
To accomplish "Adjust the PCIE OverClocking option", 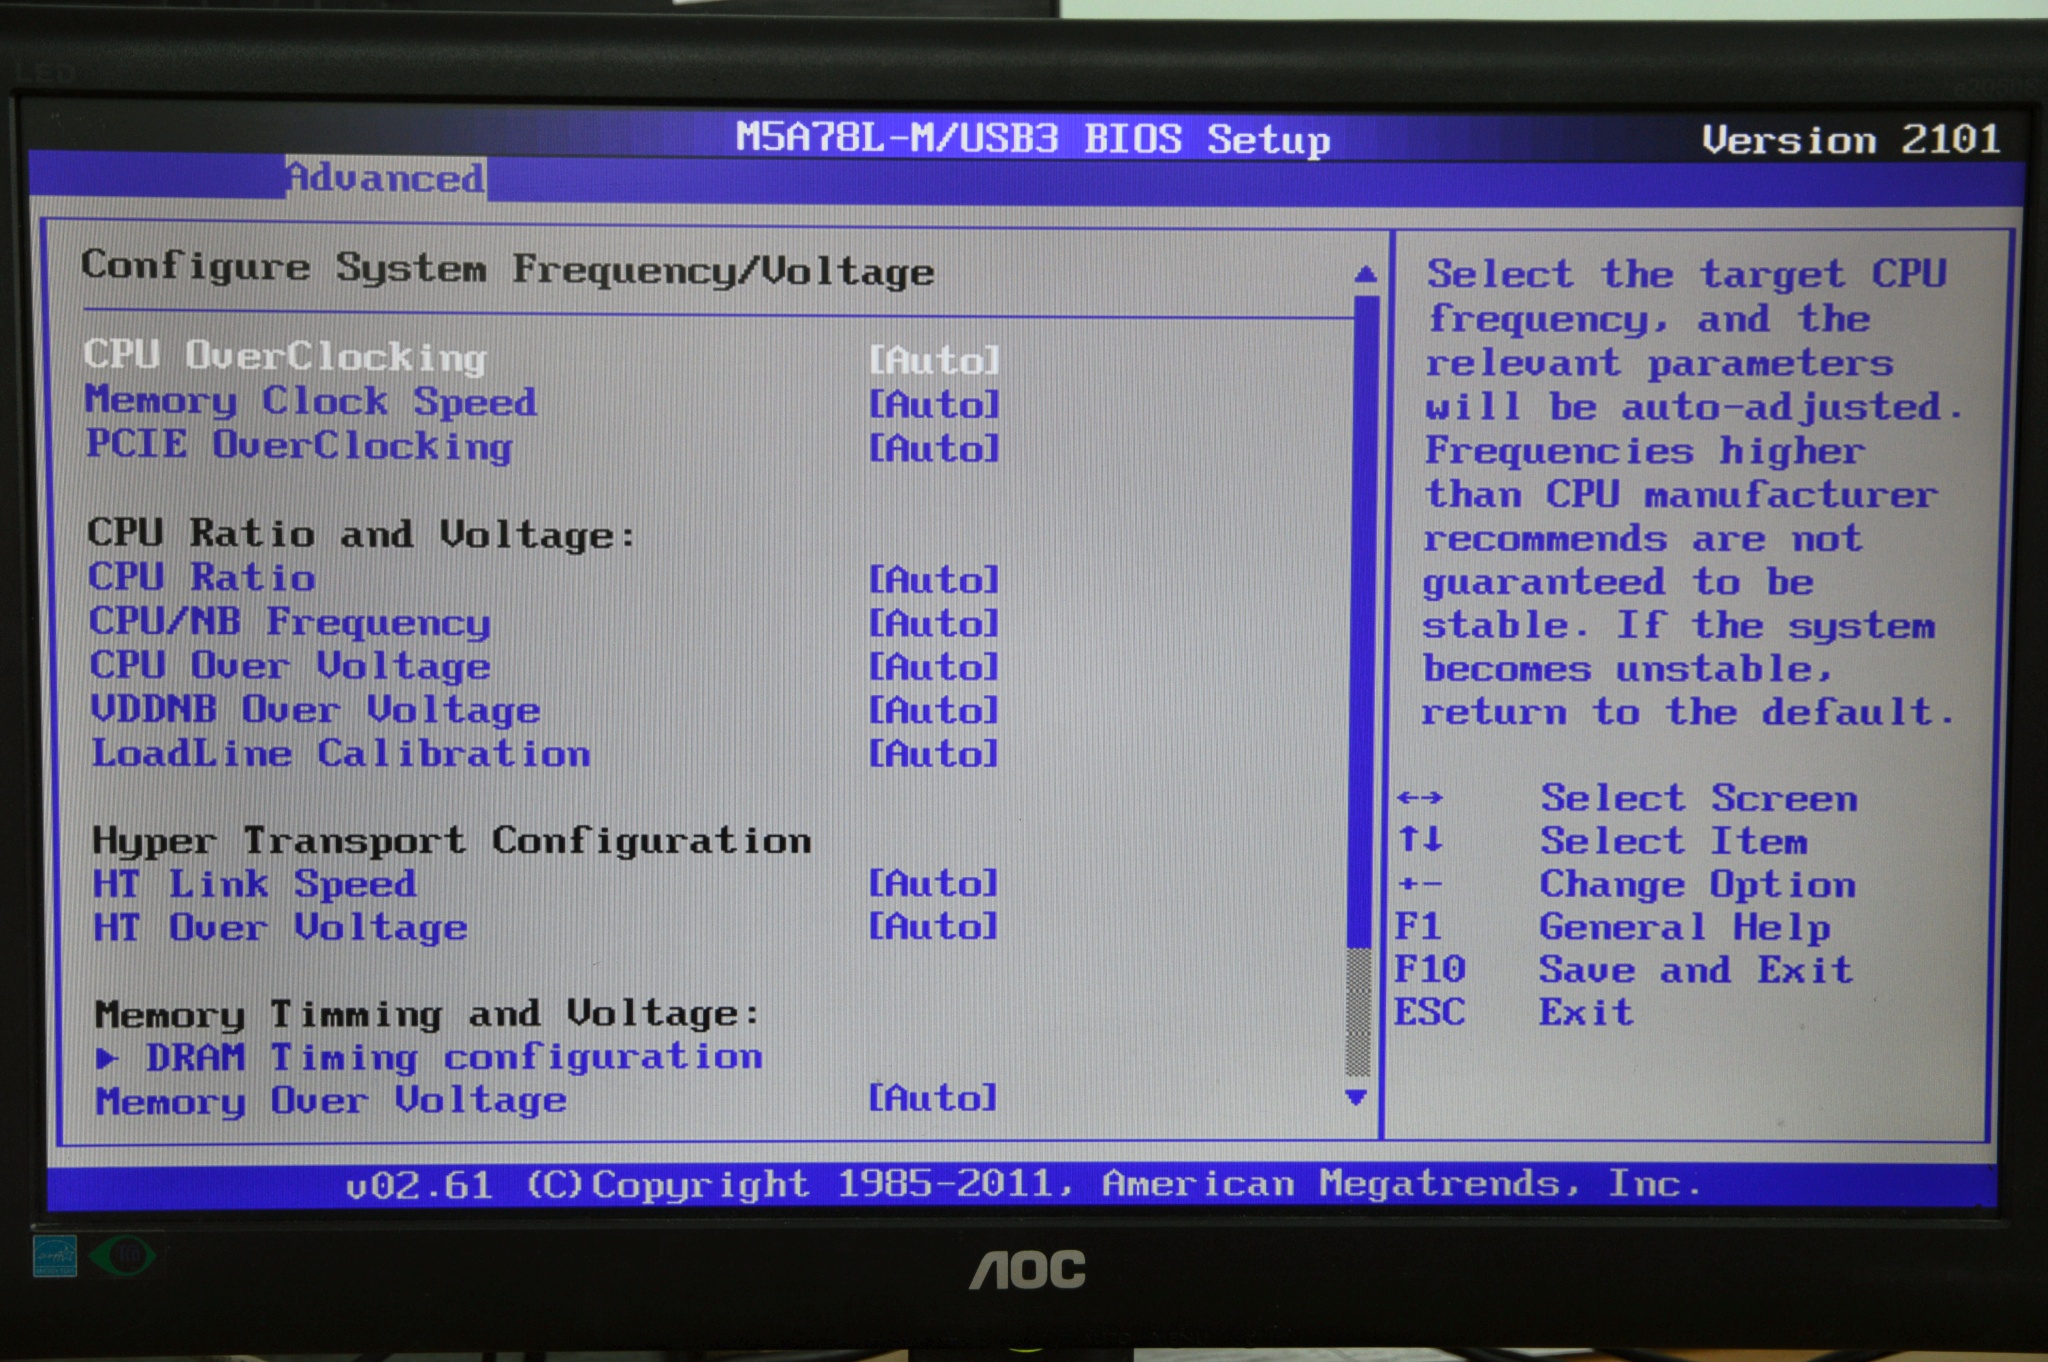I will pyautogui.click(x=298, y=446).
